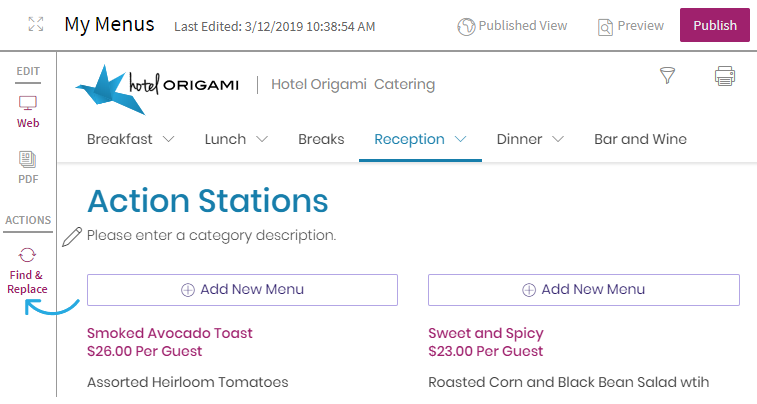Click the pencil icon beside category description

coord(72,237)
